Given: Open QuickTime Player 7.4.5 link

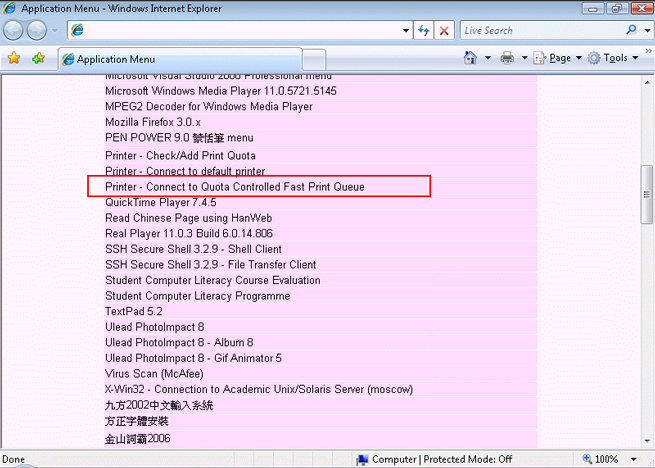Looking at the screenshot, I should [161, 203].
